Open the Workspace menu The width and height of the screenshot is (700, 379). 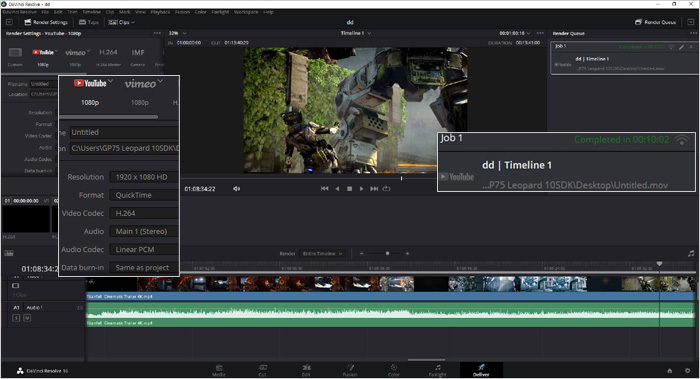[246, 12]
